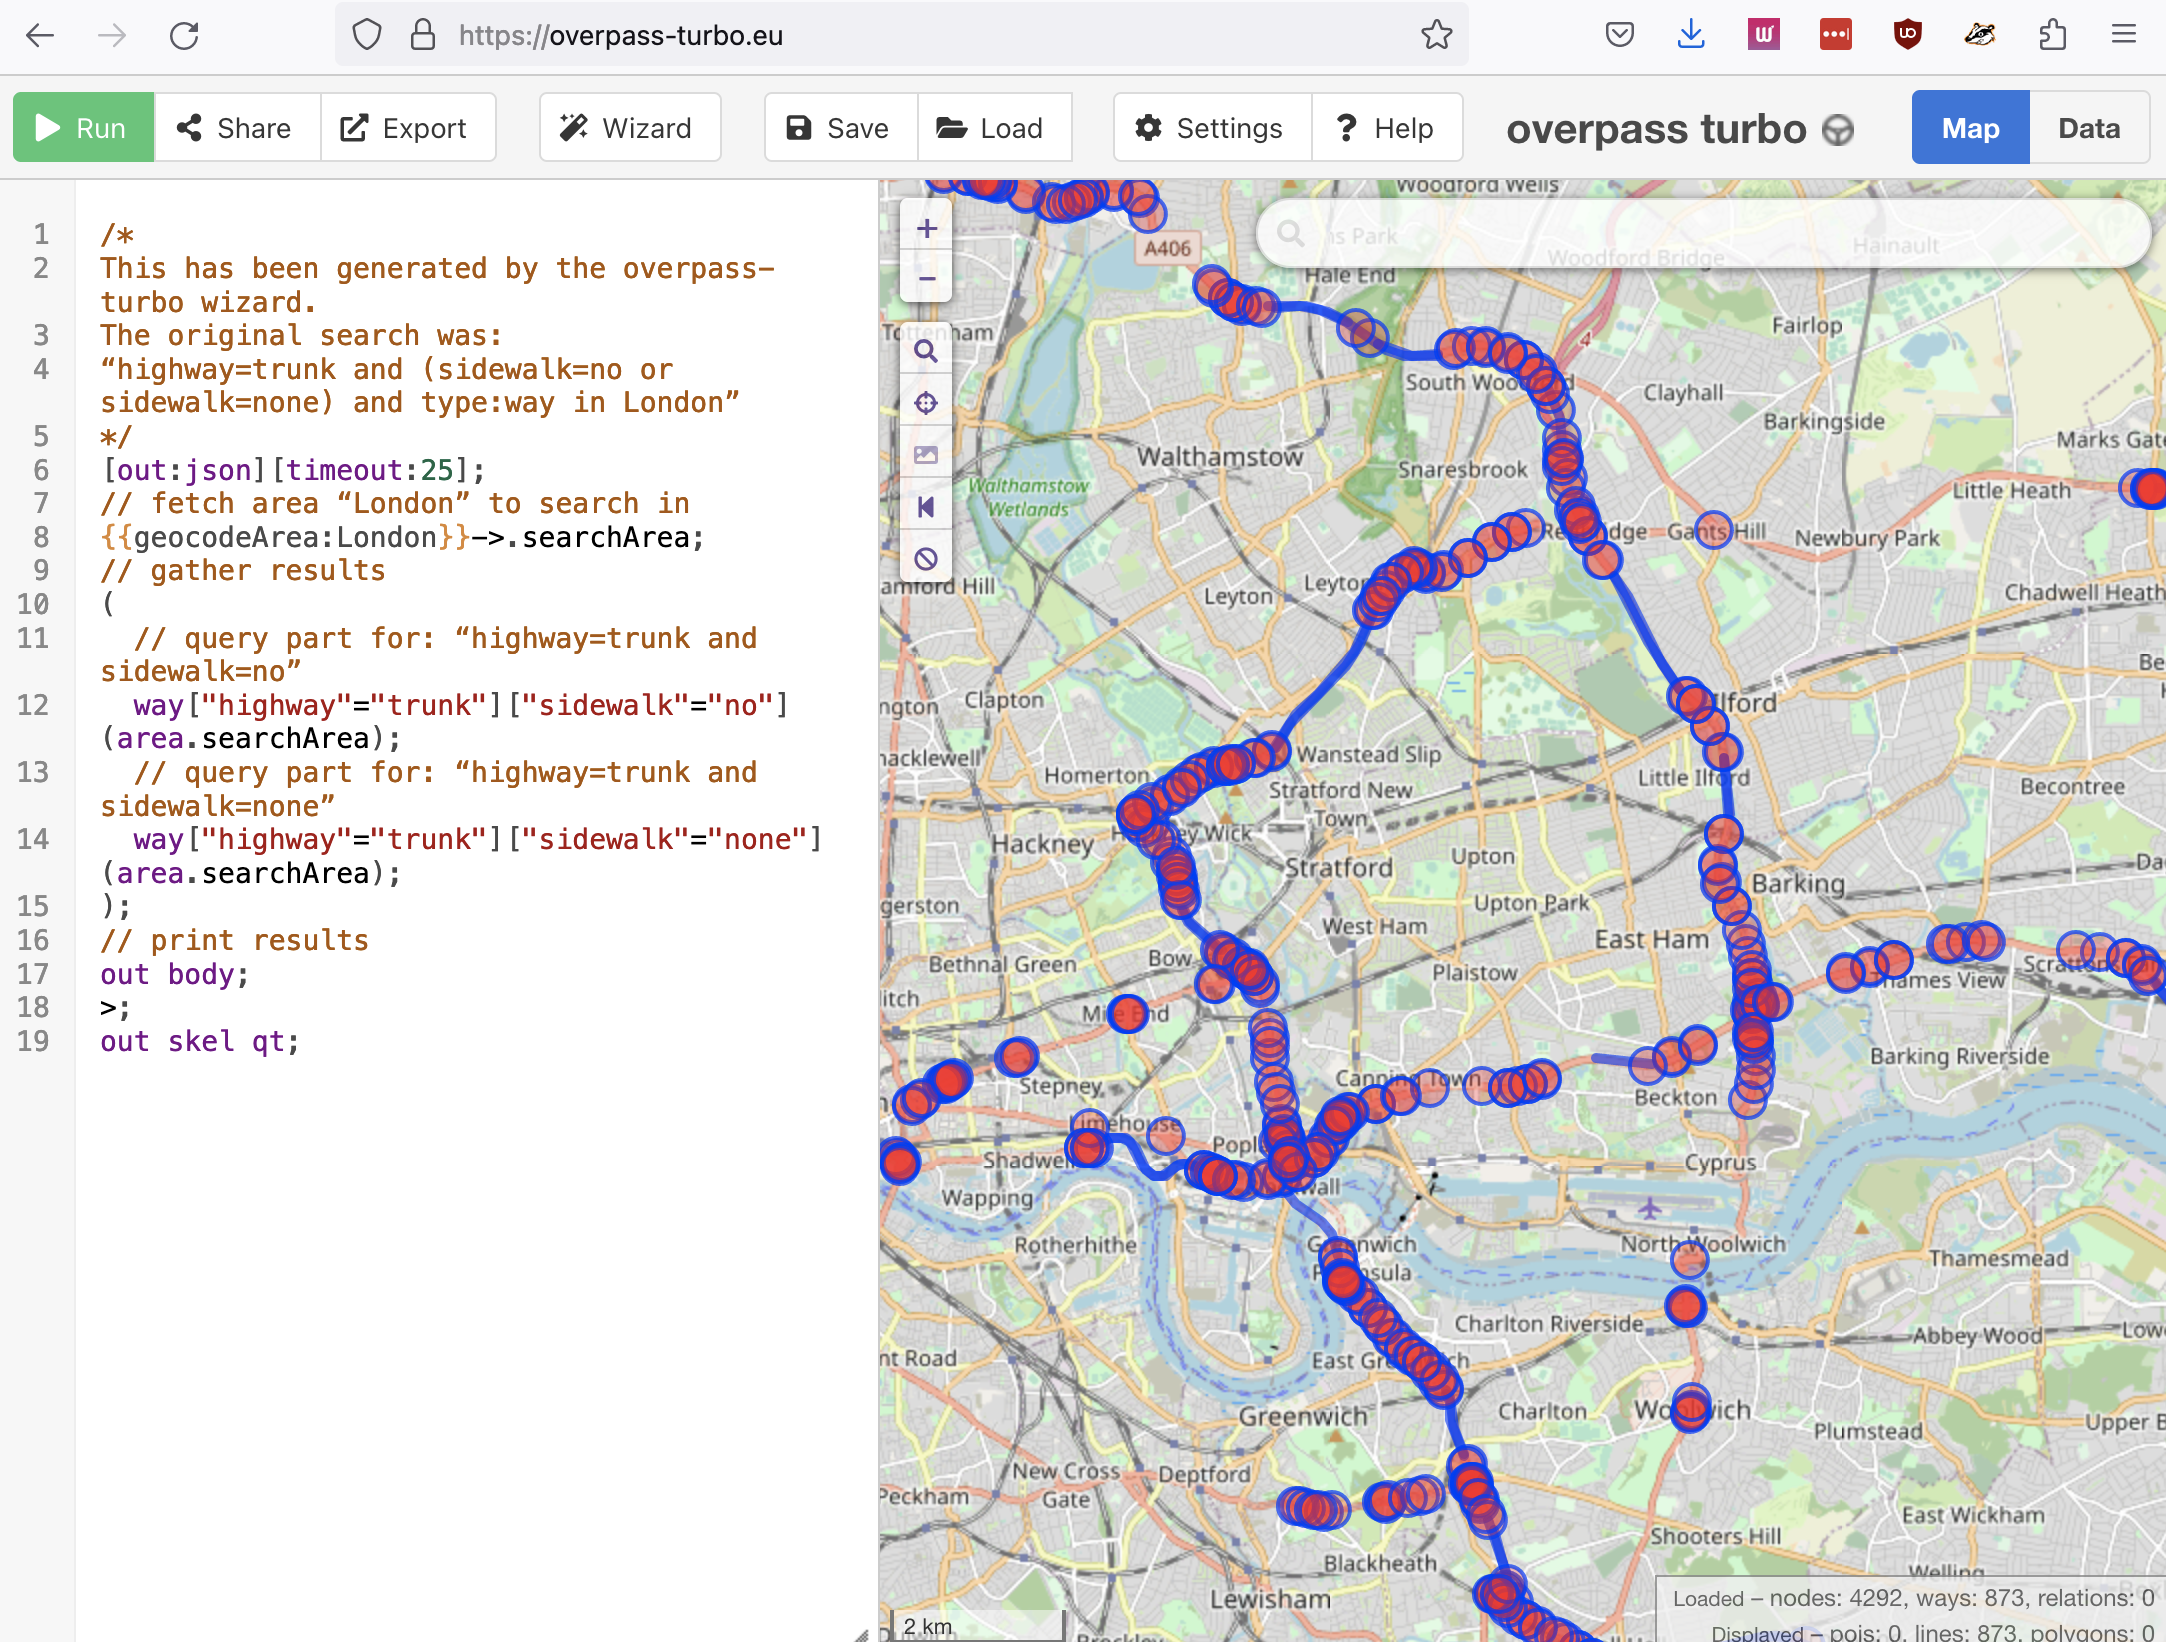Reload the page in the browser
The height and width of the screenshot is (1642, 2166).
tap(184, 36)
